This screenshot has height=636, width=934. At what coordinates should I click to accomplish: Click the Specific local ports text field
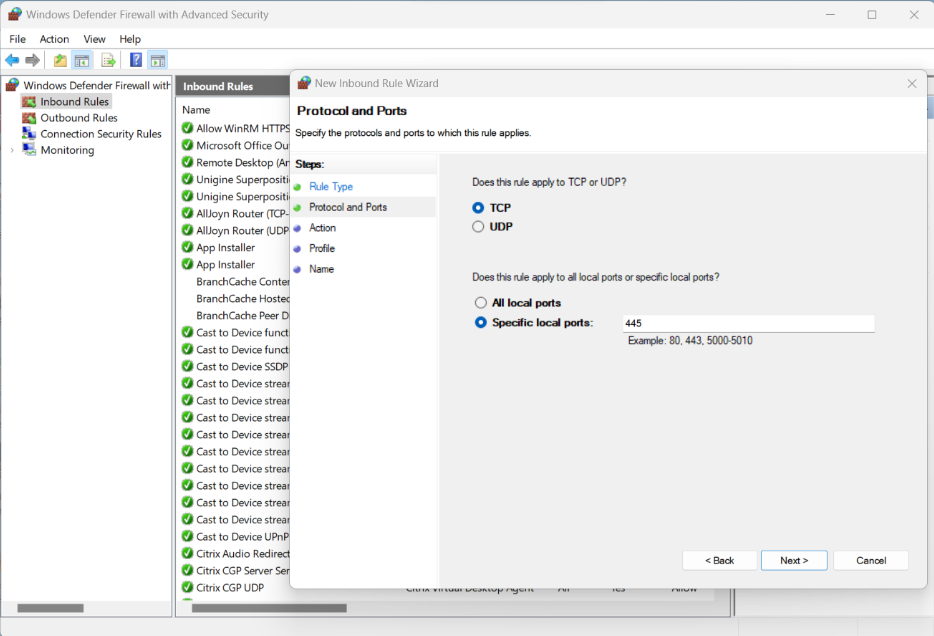coord(748,323)
